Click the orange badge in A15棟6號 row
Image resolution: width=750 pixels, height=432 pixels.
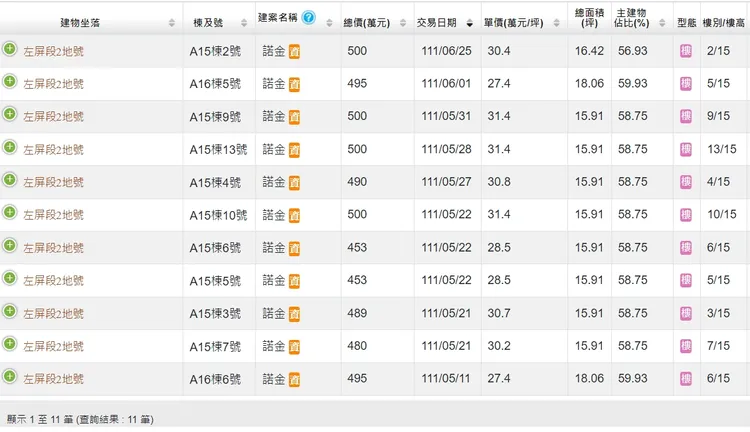coord(294,248)
